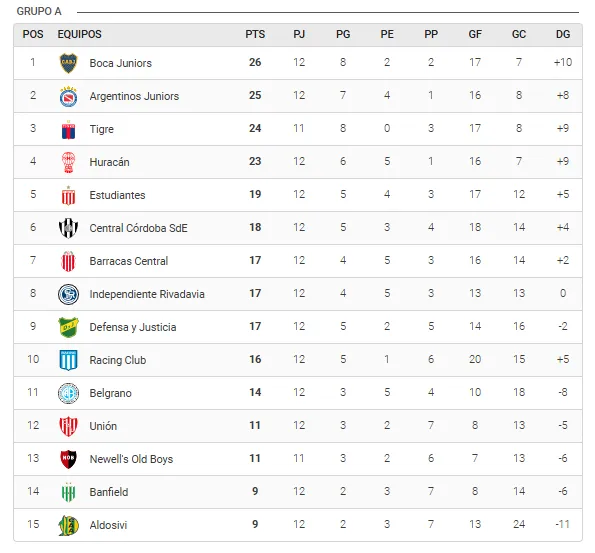595x553 pixels.
Task: Click the Boca Juniors crest icon
Action: tap(69, 63)
